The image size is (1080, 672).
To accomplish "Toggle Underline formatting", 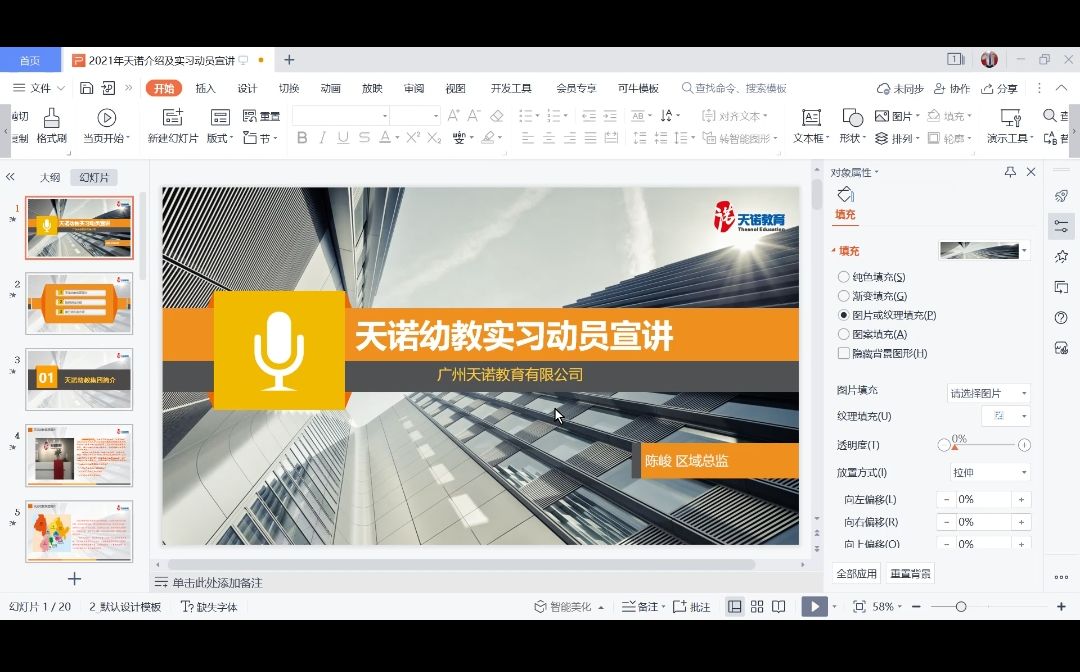I will 343,138.
